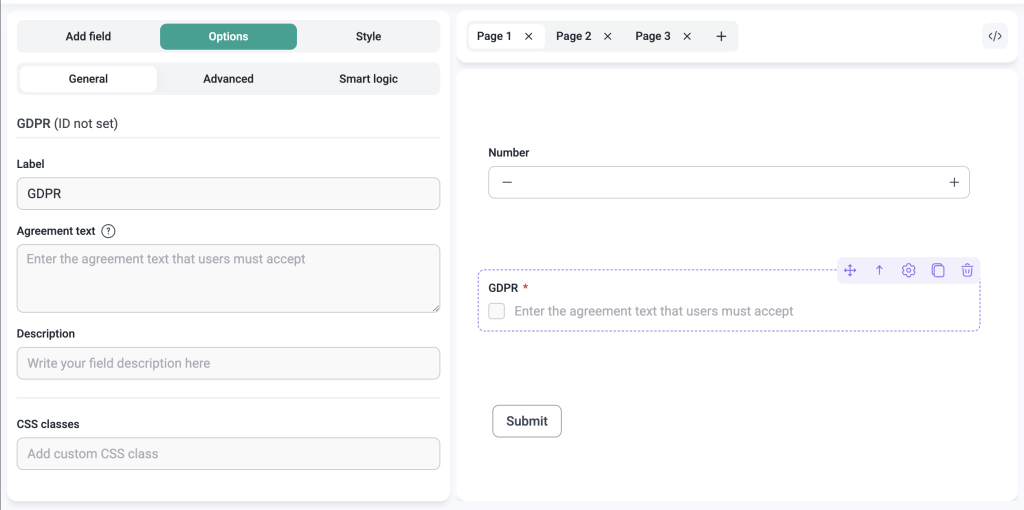Duplicate the GDPR field with copy icon
Image resolution: width=1024 pixels, height=510 pixels.
pos(938,270)
